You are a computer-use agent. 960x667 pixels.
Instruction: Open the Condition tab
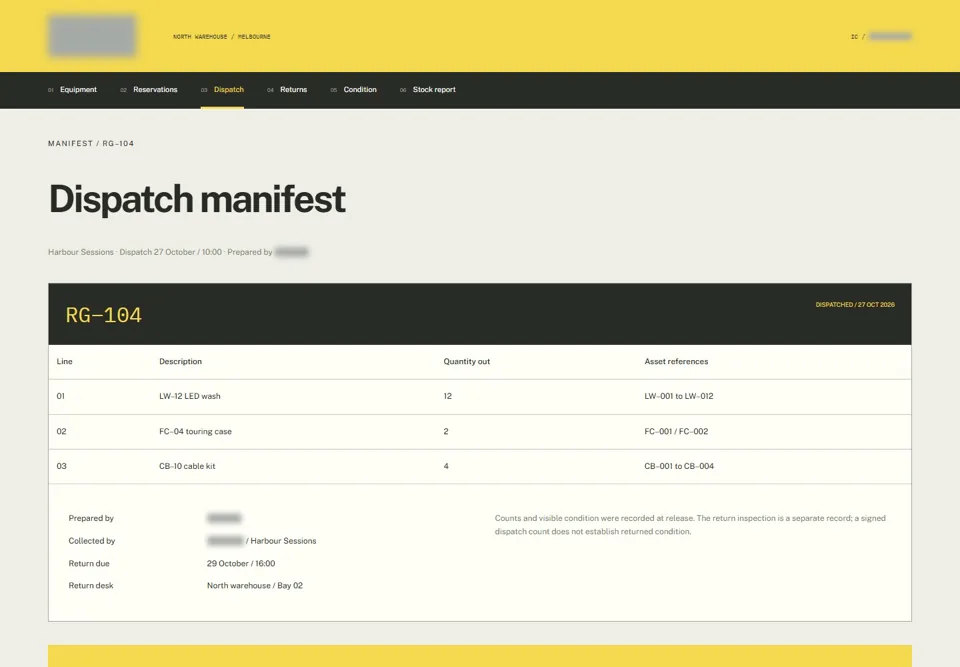click(x=353, y=89)
